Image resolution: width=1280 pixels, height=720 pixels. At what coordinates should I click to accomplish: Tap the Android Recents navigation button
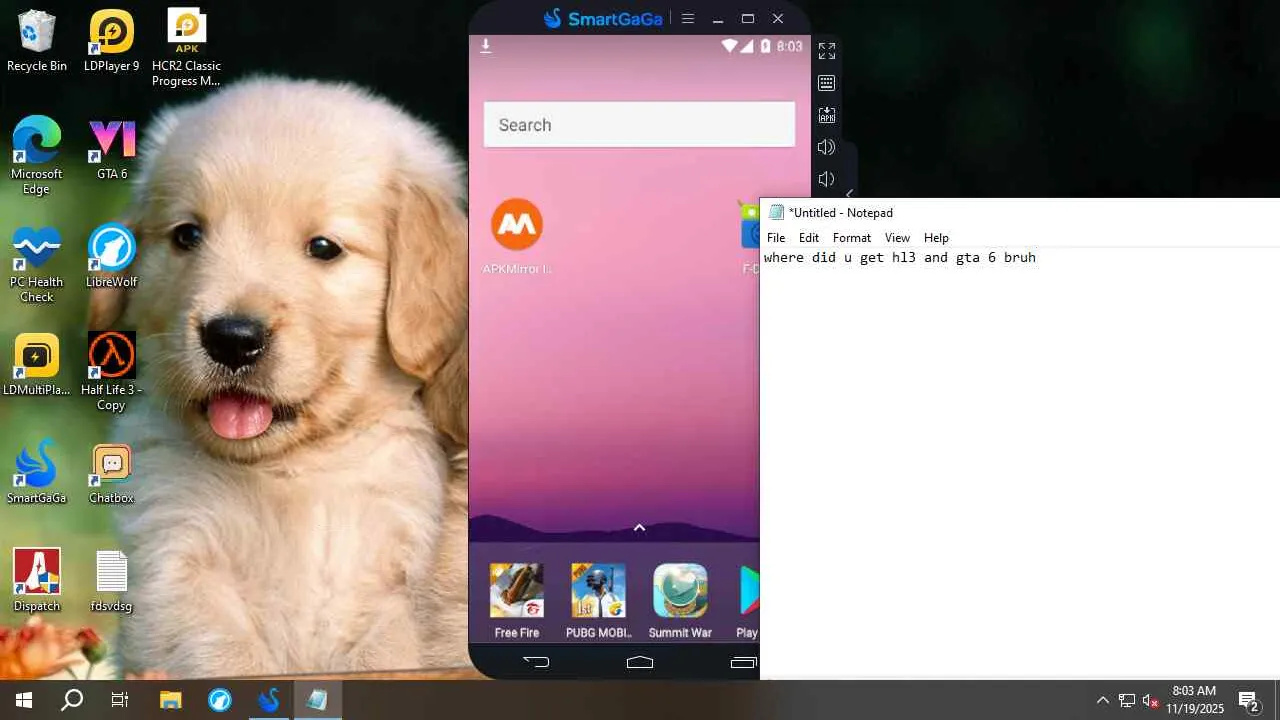click(744, 661)
